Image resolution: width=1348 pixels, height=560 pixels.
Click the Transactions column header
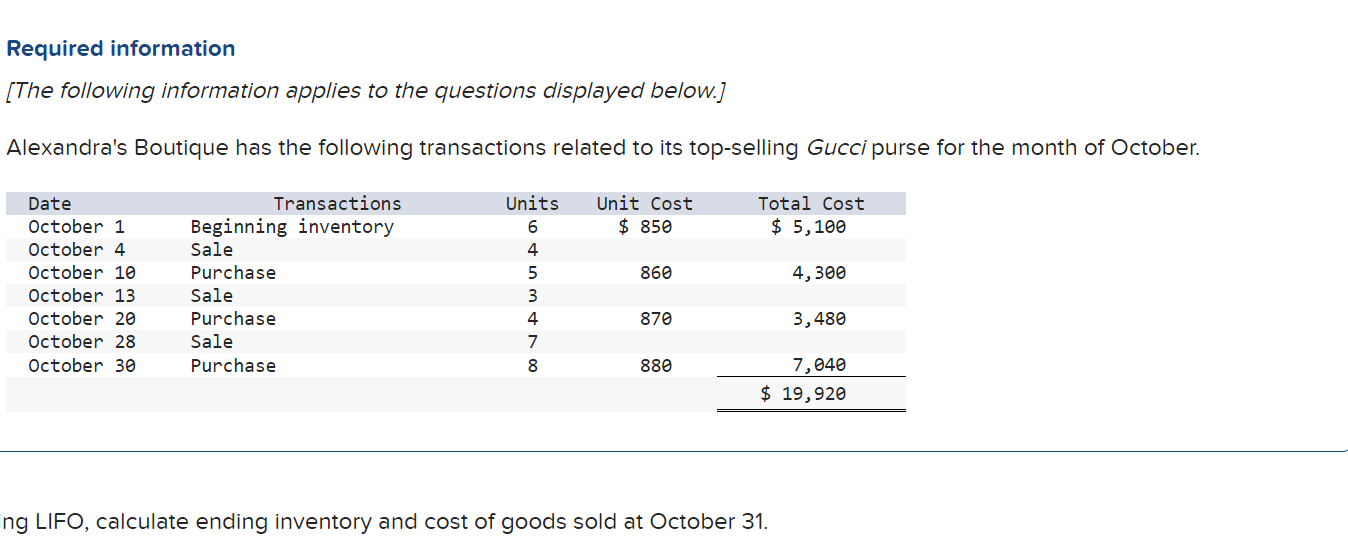pyautogui.click(x=337, y=204)
